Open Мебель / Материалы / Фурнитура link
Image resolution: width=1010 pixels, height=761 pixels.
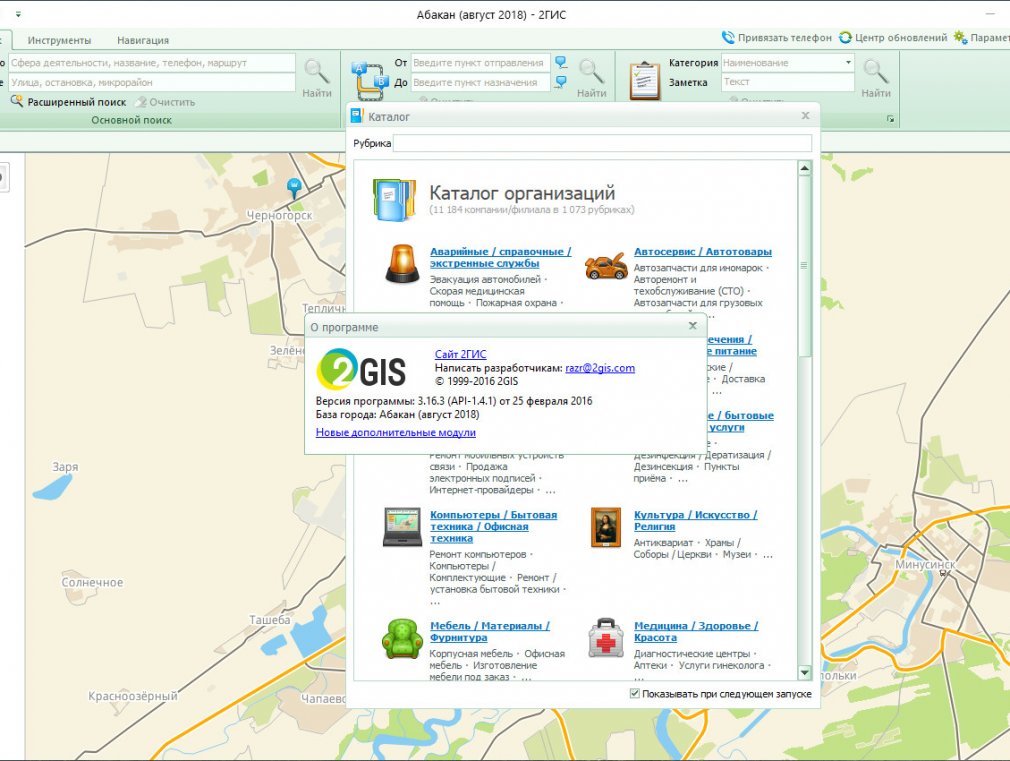[490, 631]
